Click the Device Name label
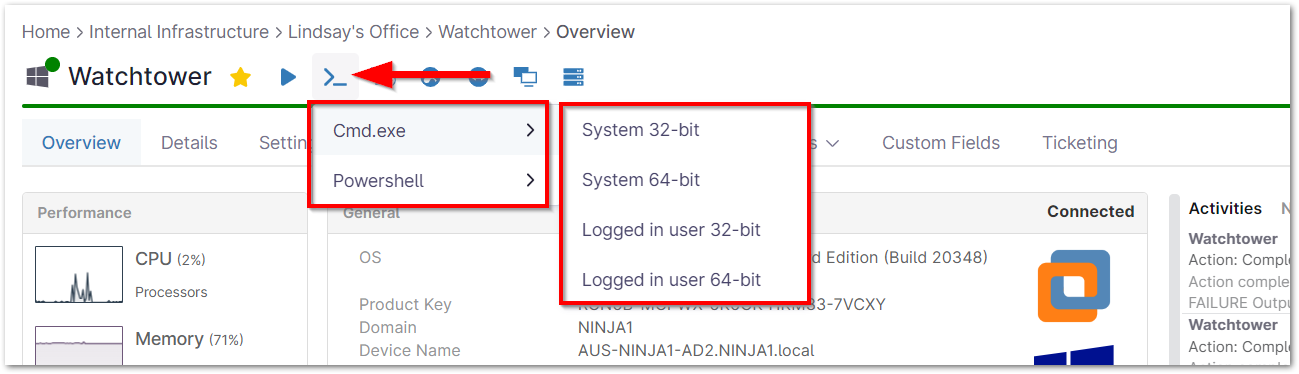1299x374 pixels. click(x=410, y=350)
